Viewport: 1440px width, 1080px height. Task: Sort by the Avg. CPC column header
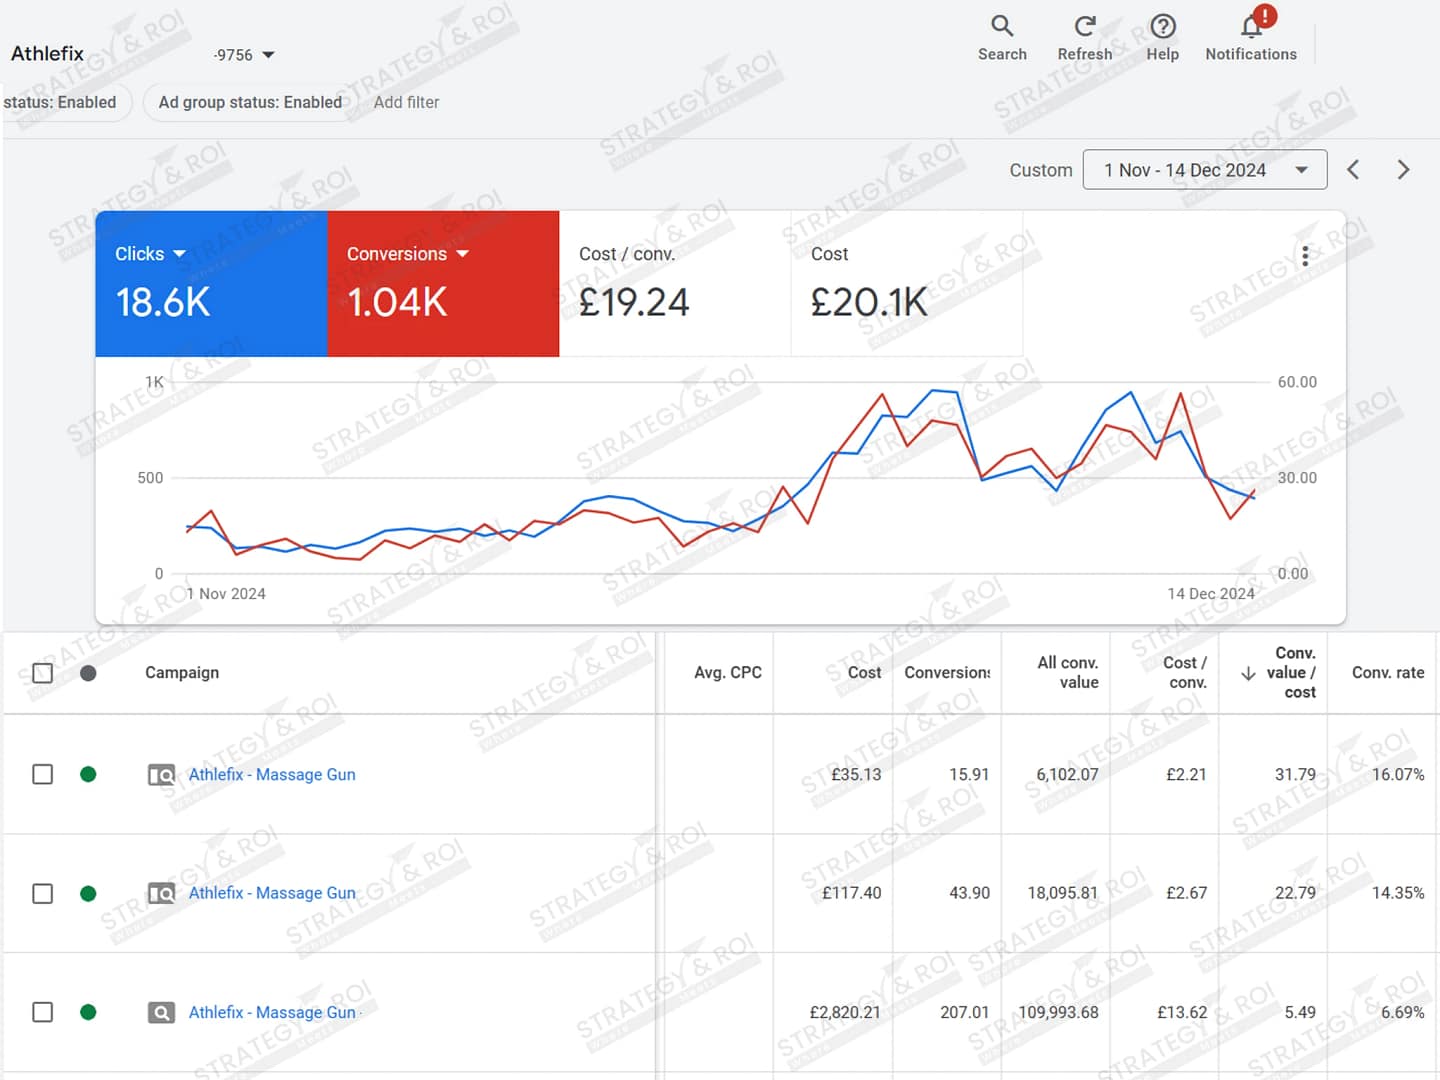point(727,673)
